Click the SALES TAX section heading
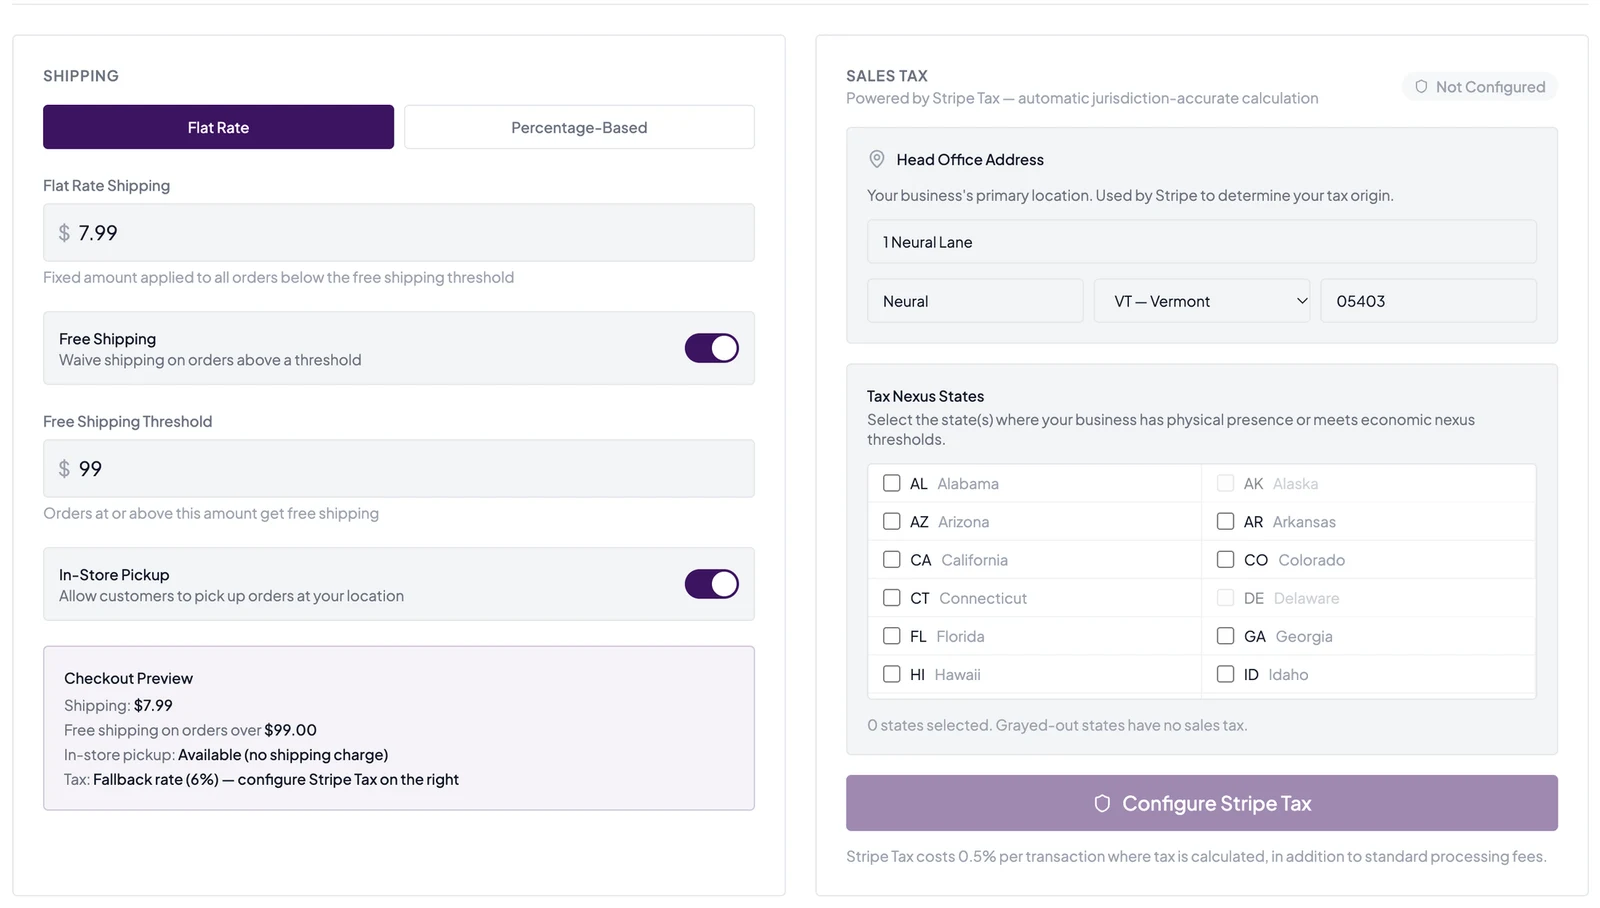Image resolution: width=1600 pixels, height=908 pixels. (x=887, y=76)
